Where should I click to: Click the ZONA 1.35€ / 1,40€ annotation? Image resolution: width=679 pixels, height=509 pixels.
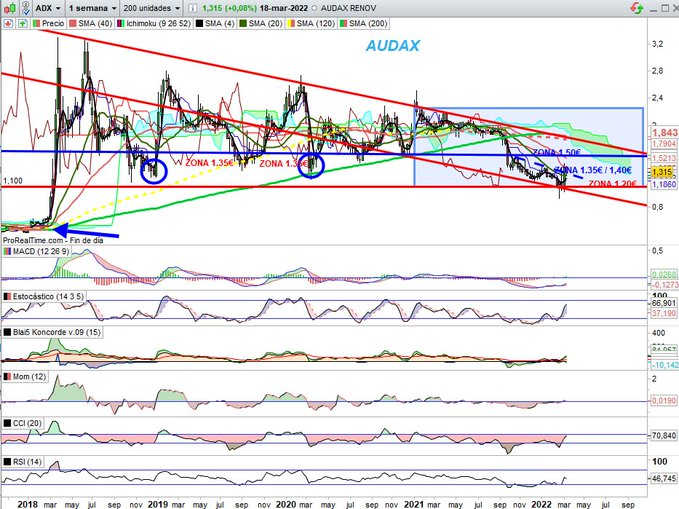point(593,170)
